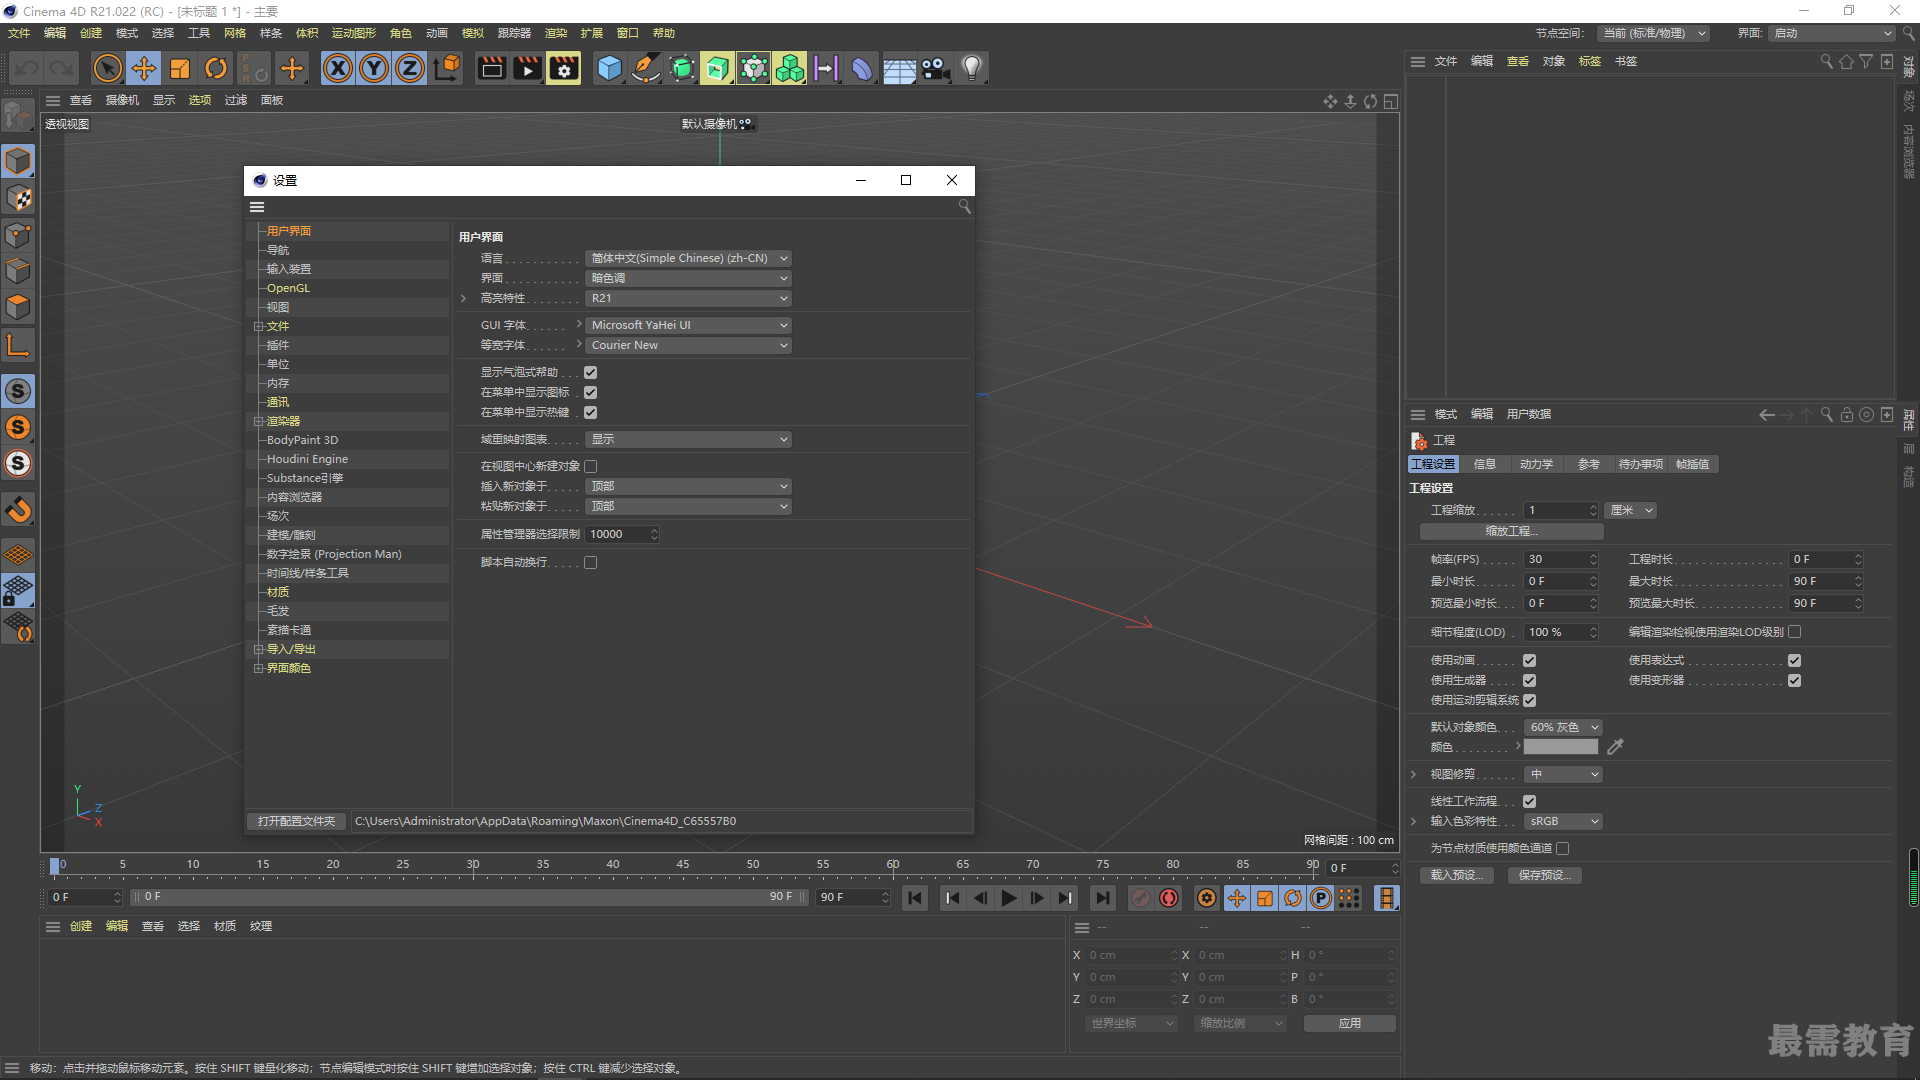Image resolution: width=1920 pixels, height=1080 pixels.
Task: Open the 语言 language dropdown
Action: point(688,258)
